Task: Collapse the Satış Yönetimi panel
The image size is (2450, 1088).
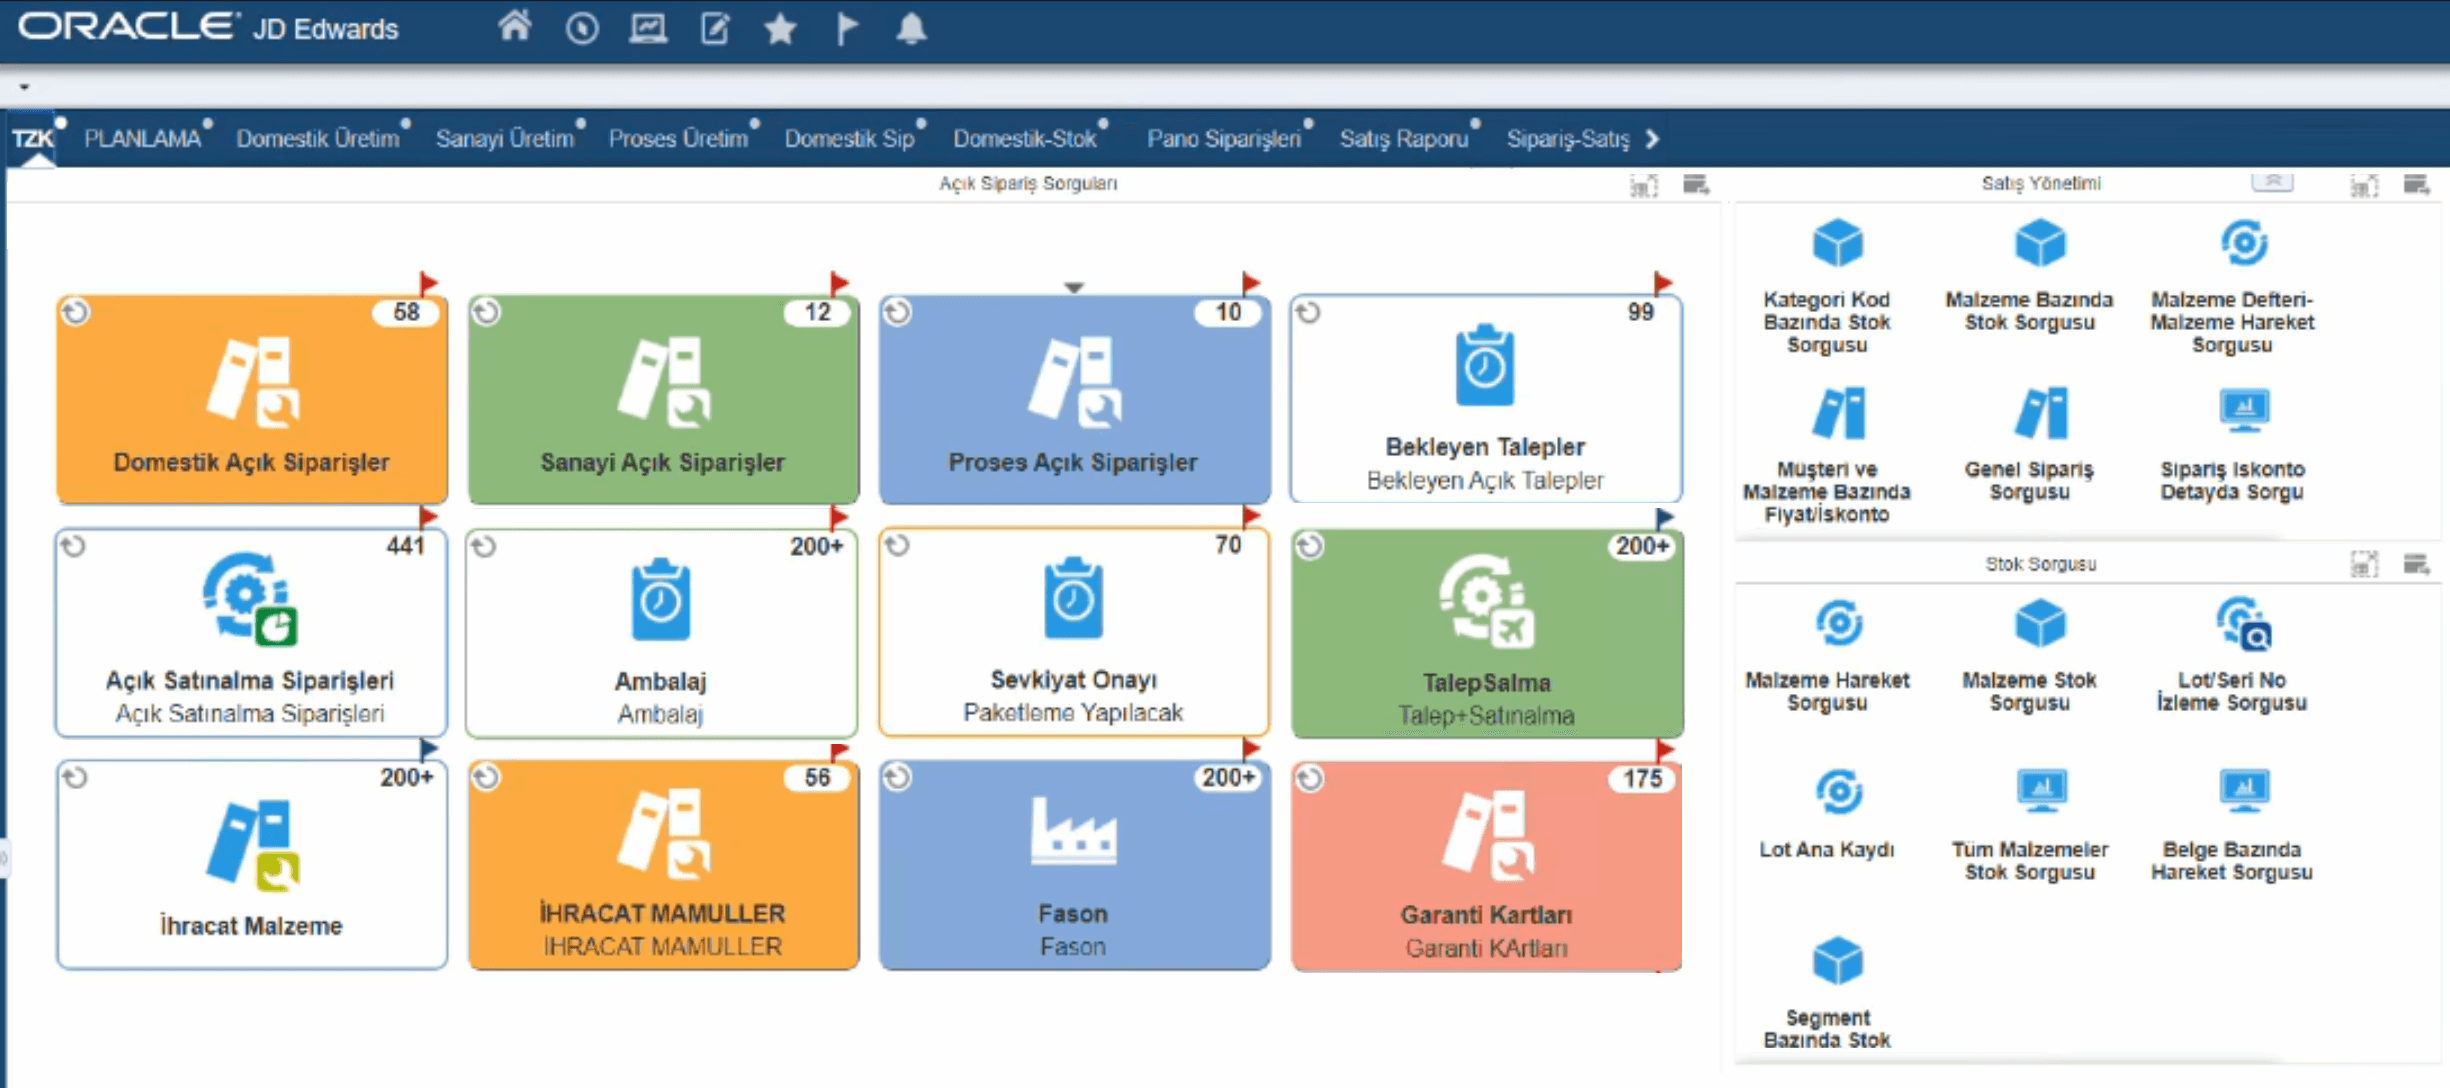Action: click(x=2273, y=182)
